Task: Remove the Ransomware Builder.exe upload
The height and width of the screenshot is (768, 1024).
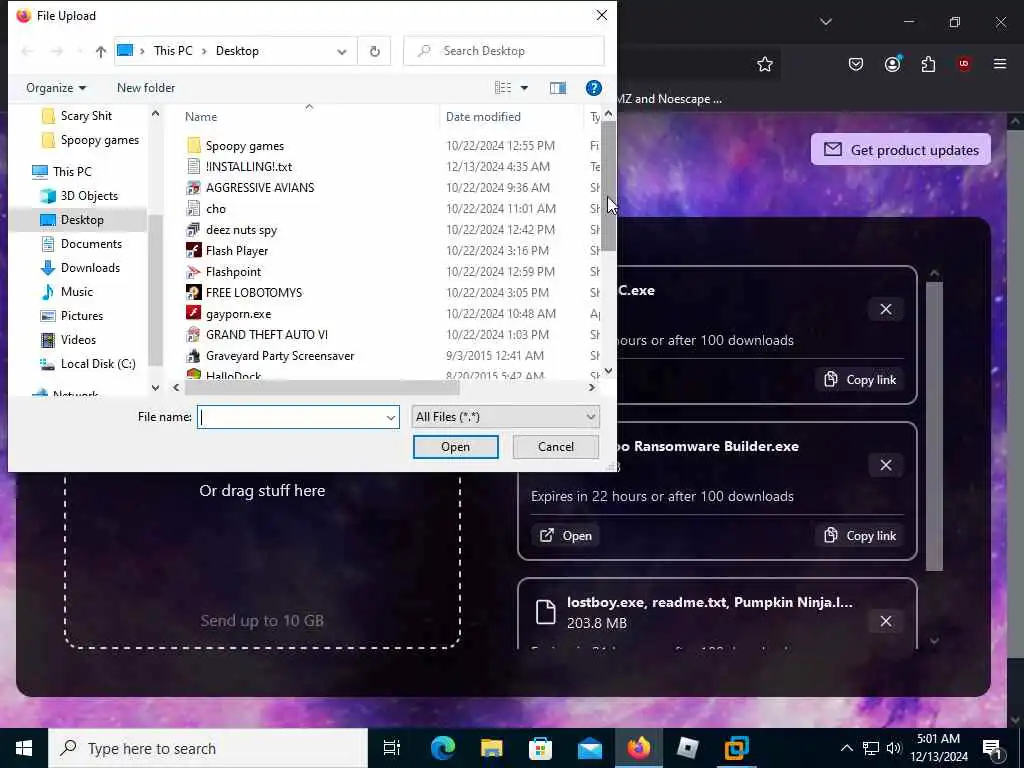Action: (886, 465)
